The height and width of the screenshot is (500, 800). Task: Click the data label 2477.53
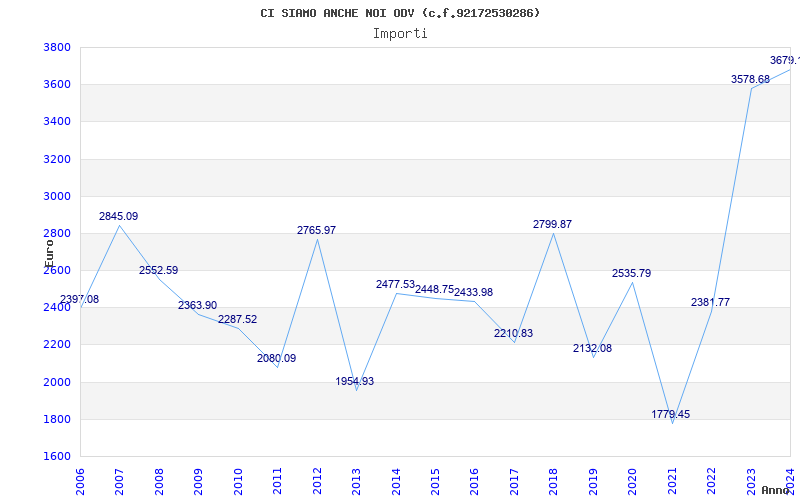(x=395, y=285)
